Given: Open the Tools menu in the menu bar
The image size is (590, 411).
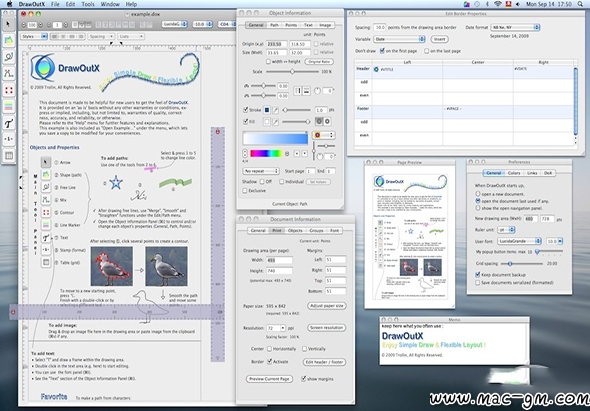Looking at the screenshot, I should coord(88,4).
